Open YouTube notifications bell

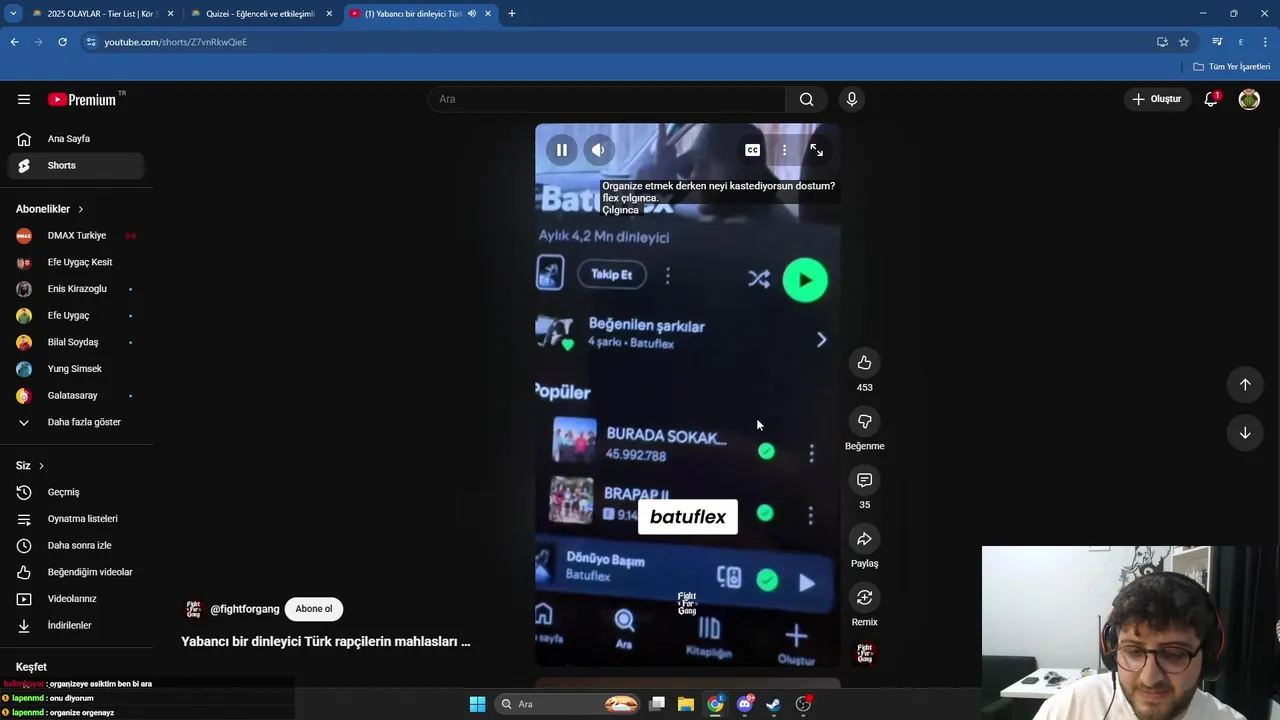tap(1211, 99)
